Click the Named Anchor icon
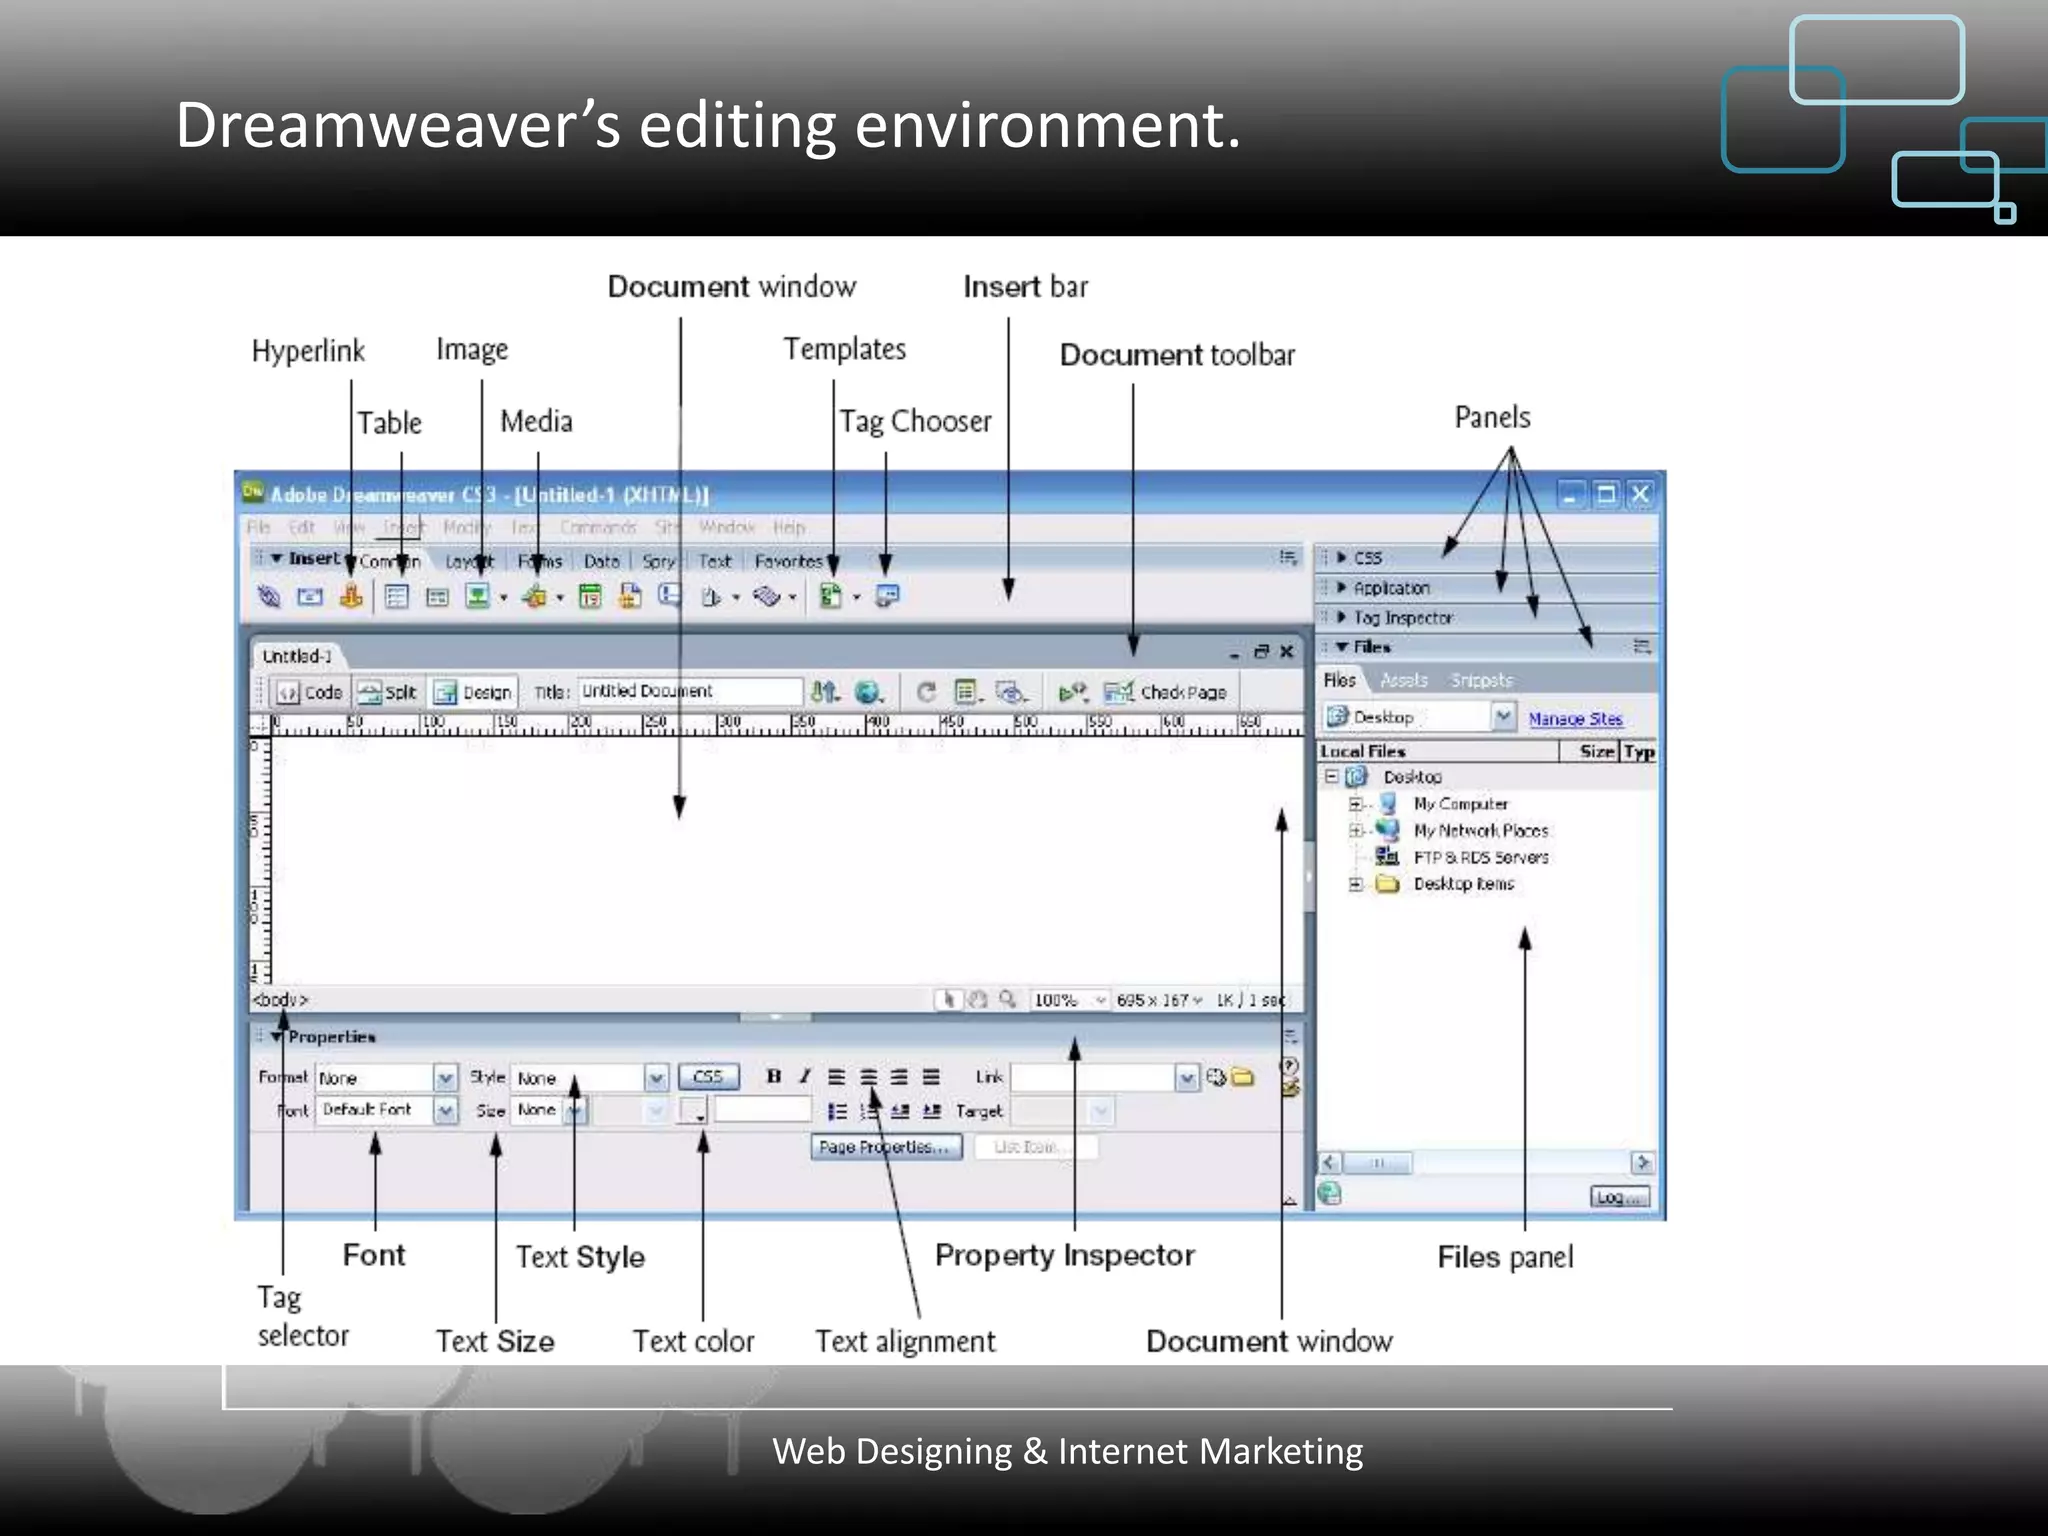Viewport: 2048px width, 1536px height. [x=351, y=596]
